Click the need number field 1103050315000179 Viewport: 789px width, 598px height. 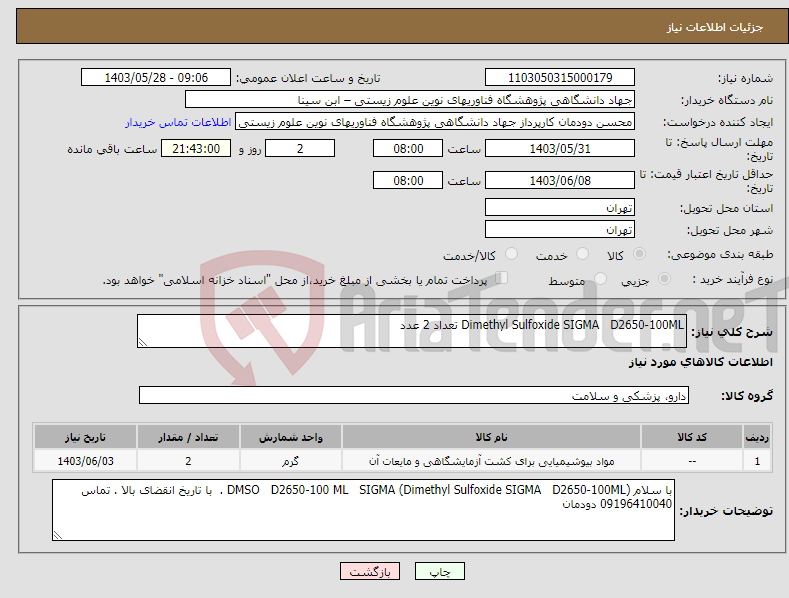click(x=560, y=78)
